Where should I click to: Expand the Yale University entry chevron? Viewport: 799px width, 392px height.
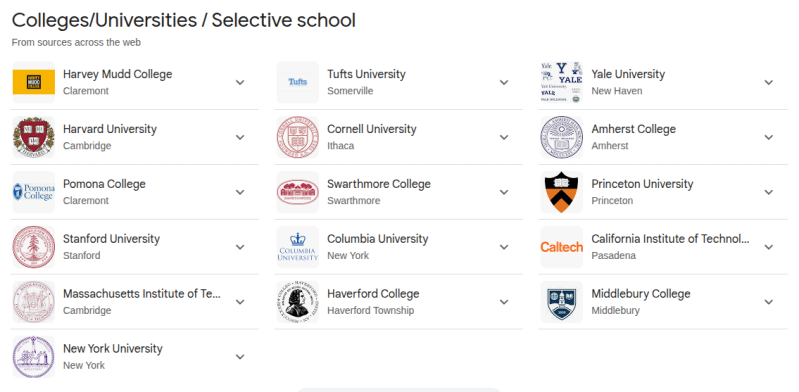click(x=768, y=83)
